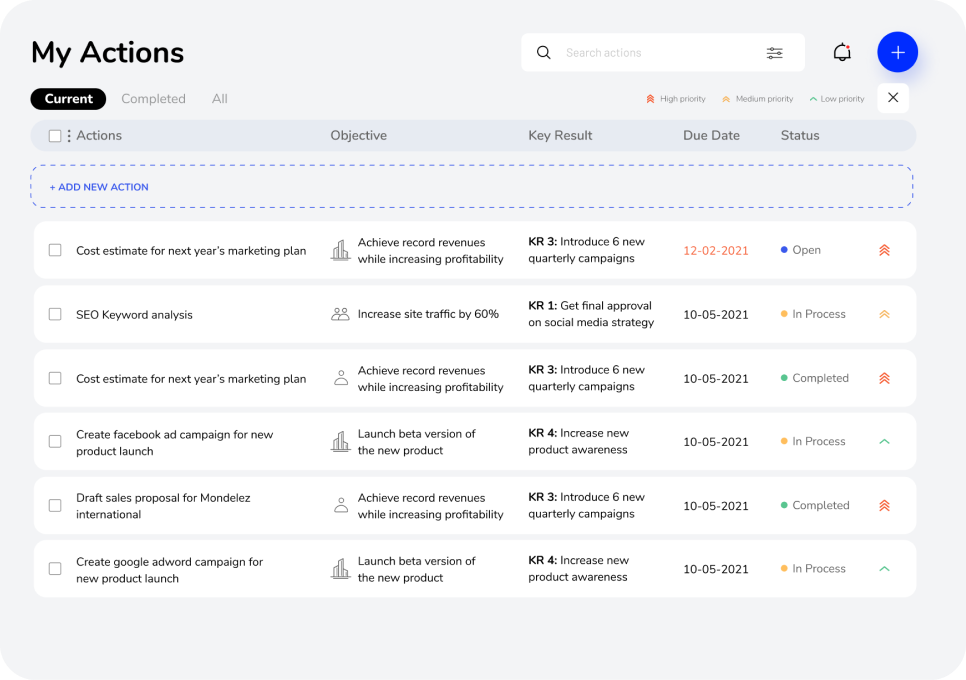Viewport: 966px width, 680px height.
Task: Click the notifications bell icon
Action: (x=841, y=51)
